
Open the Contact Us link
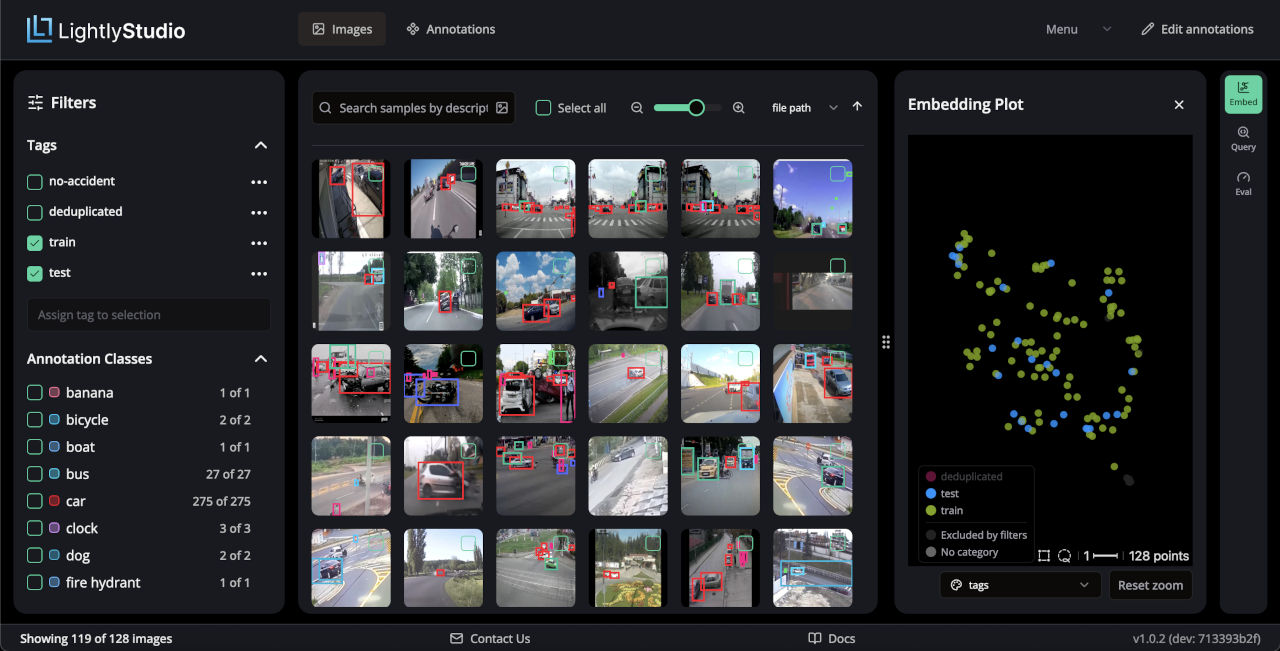(x=490, y=638)
